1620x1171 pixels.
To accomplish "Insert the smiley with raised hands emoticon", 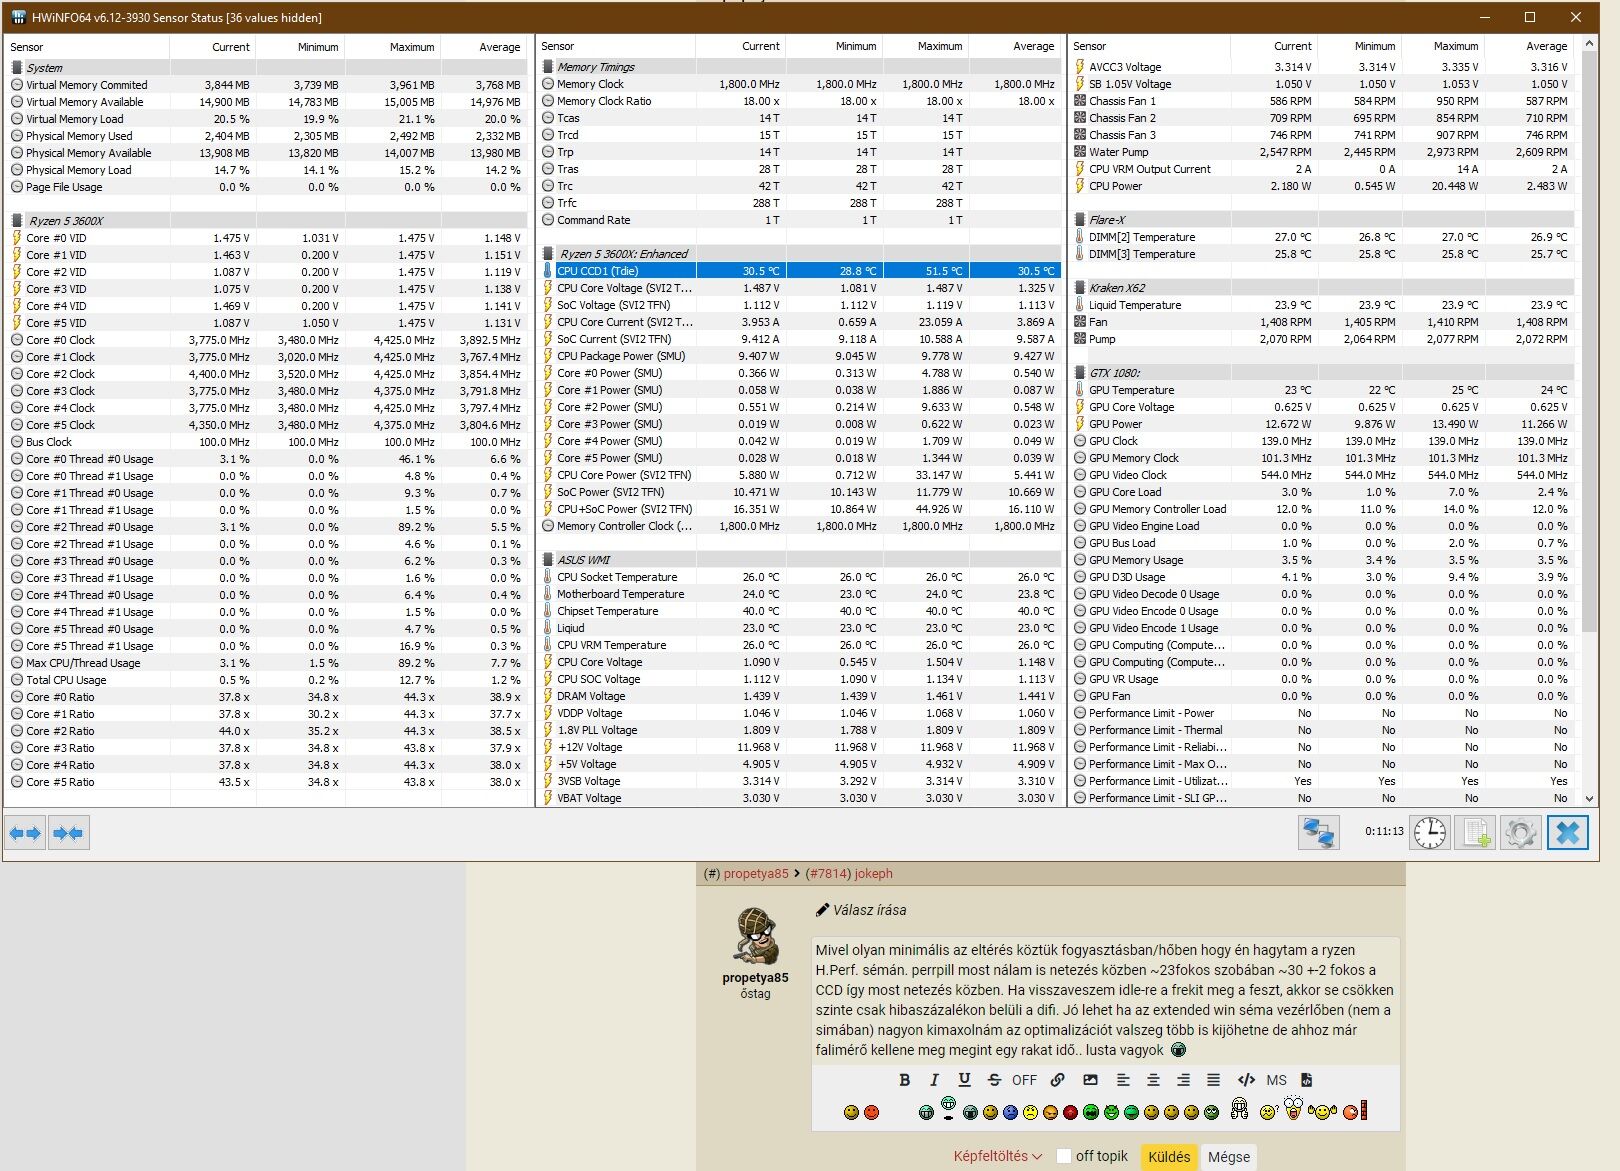I will (x=1322, y=1112).
